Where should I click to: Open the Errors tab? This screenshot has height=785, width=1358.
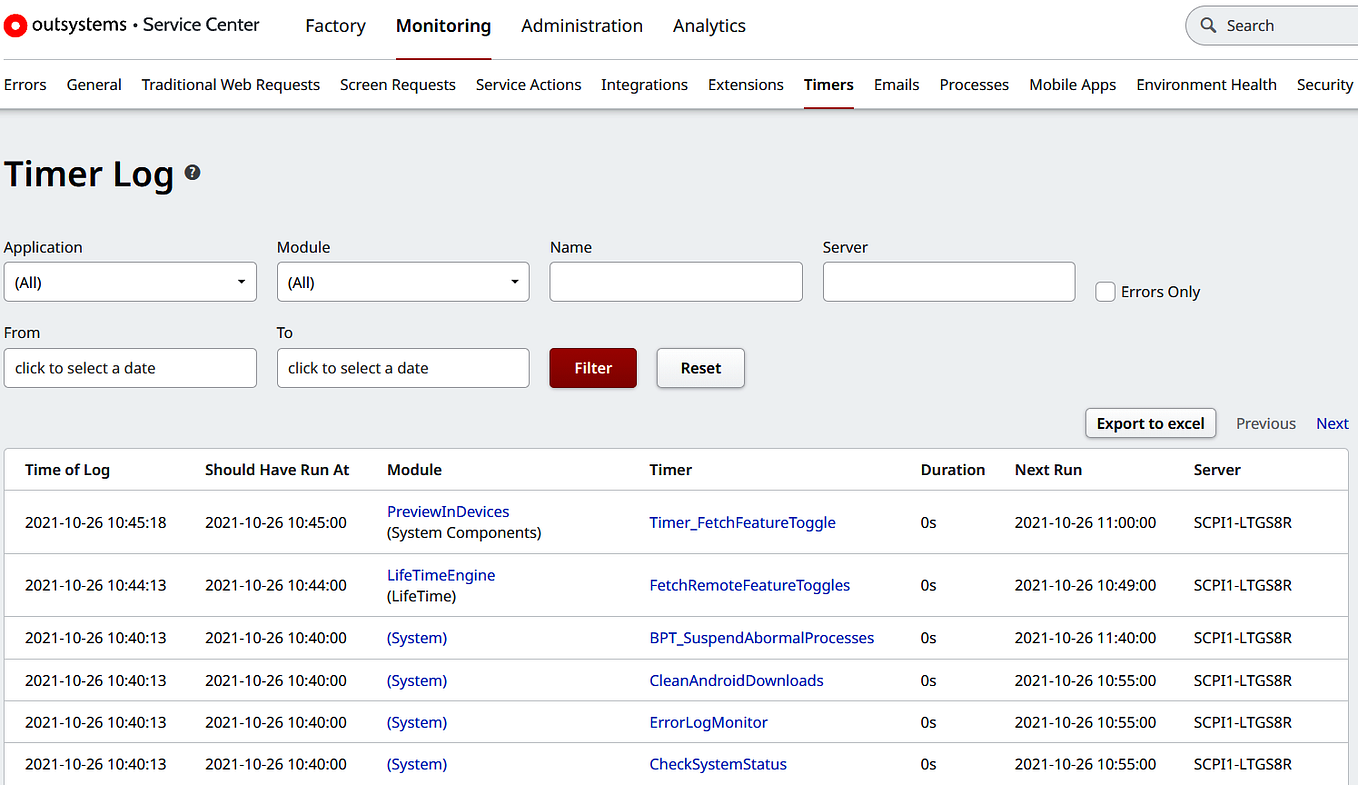(25, 85)
